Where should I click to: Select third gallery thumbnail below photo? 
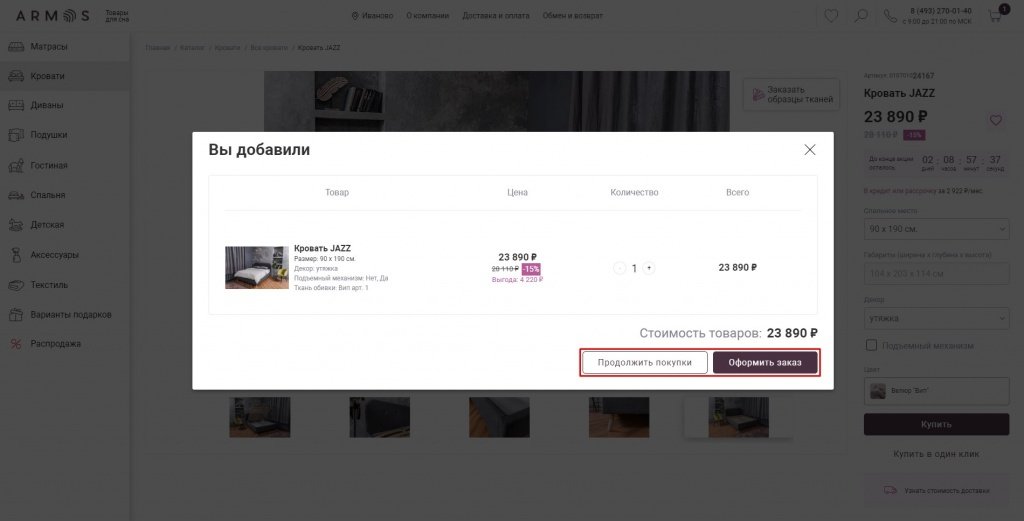click(x=499, y=417)
